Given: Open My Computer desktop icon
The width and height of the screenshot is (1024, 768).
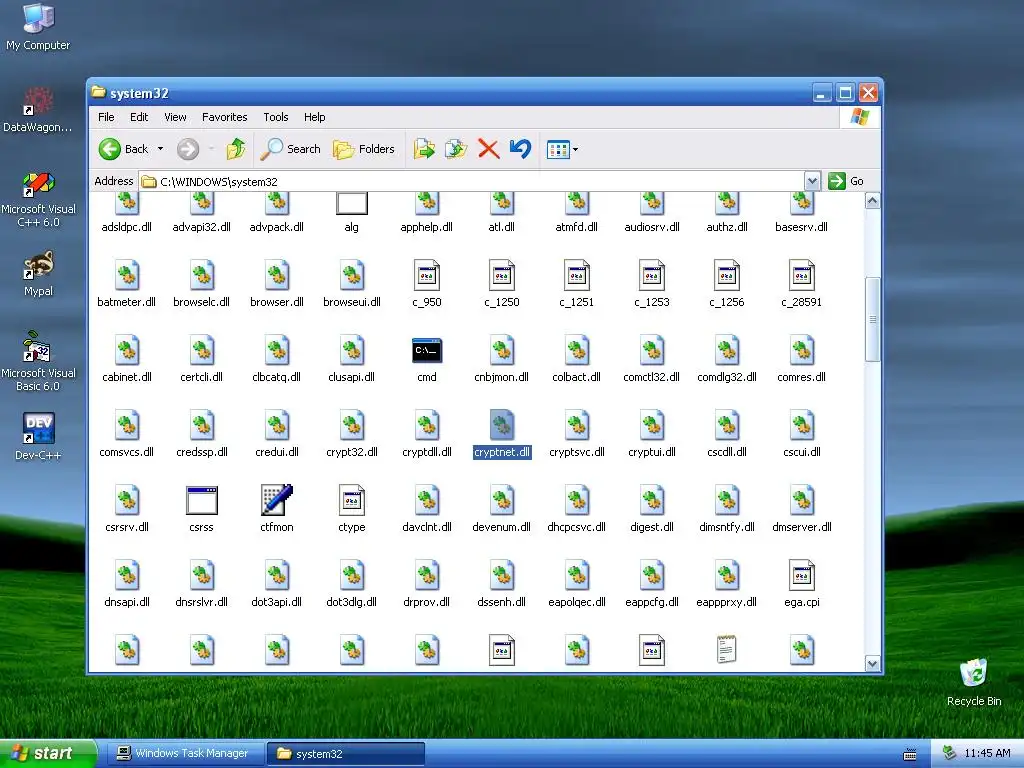Looking at the screenshot, I should (38, 27).
